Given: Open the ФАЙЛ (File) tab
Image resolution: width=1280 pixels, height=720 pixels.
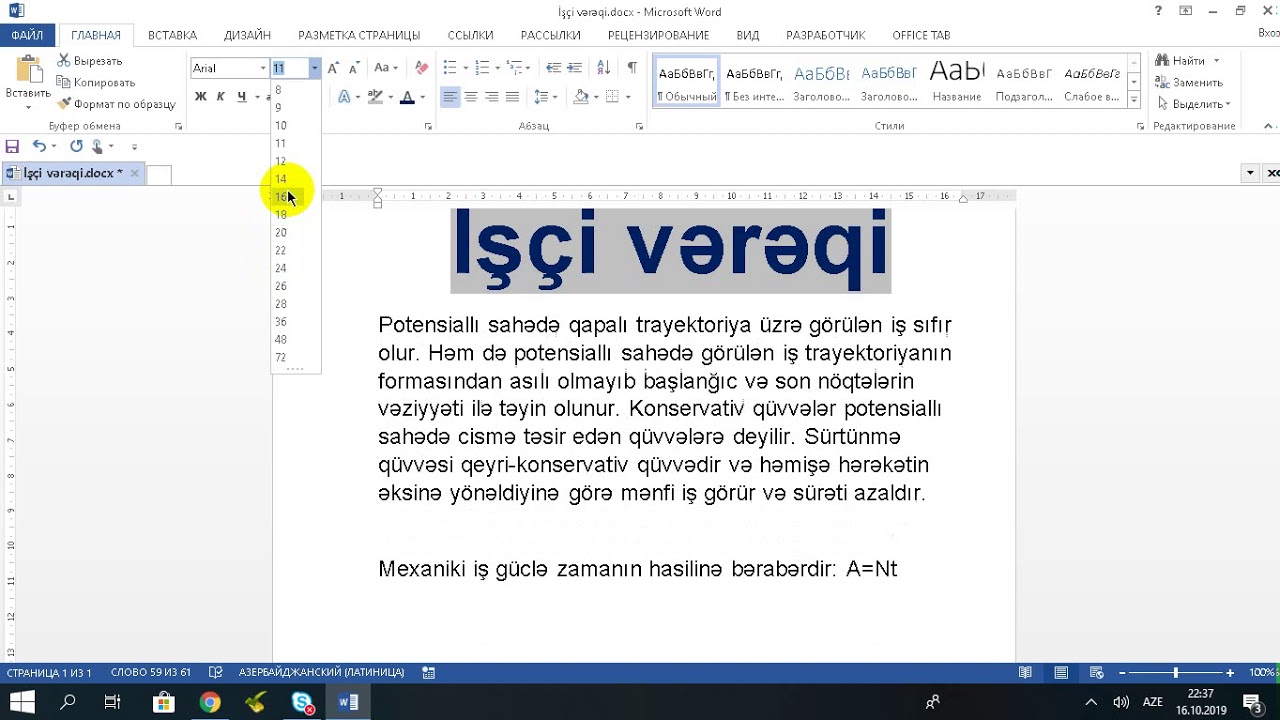Looking at the screenshot, I should pyautogui.click(x=27, y=35).
